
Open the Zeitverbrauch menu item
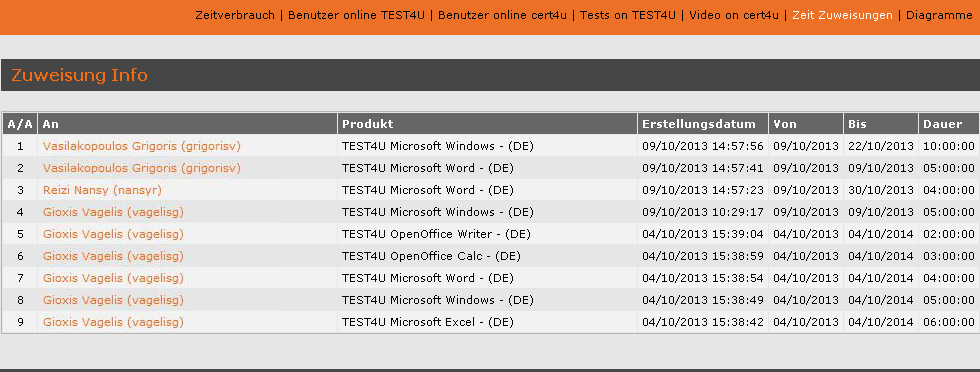pyautogui.click(x=235, y=15)
